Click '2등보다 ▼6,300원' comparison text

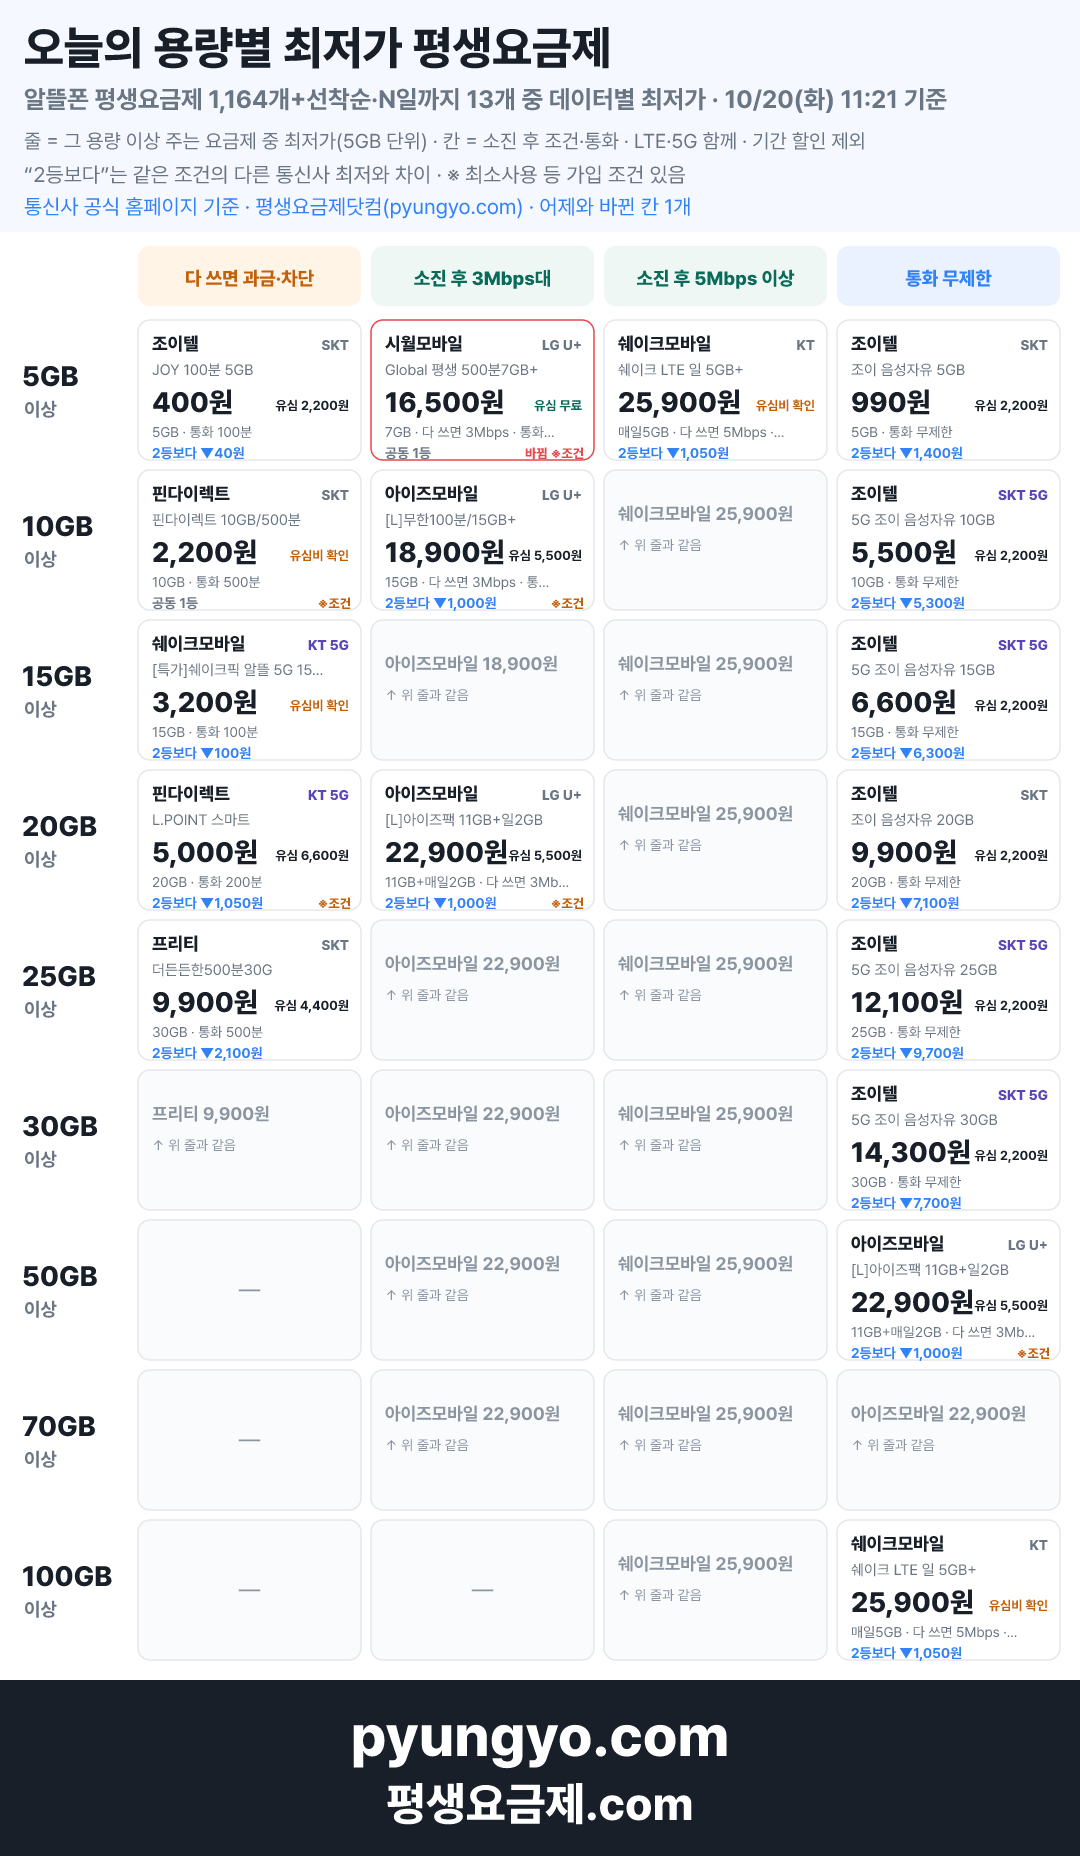[x=908, y=753]
